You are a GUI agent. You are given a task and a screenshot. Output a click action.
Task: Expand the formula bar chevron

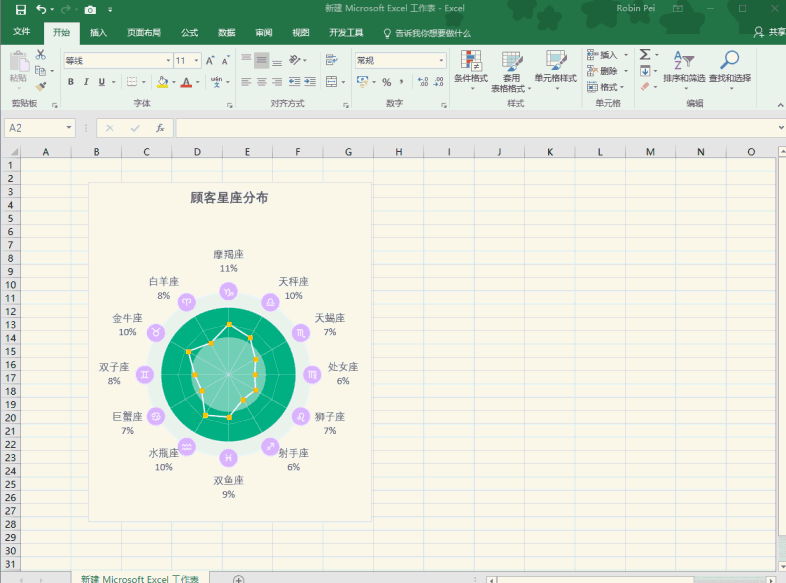click(781, 128)
